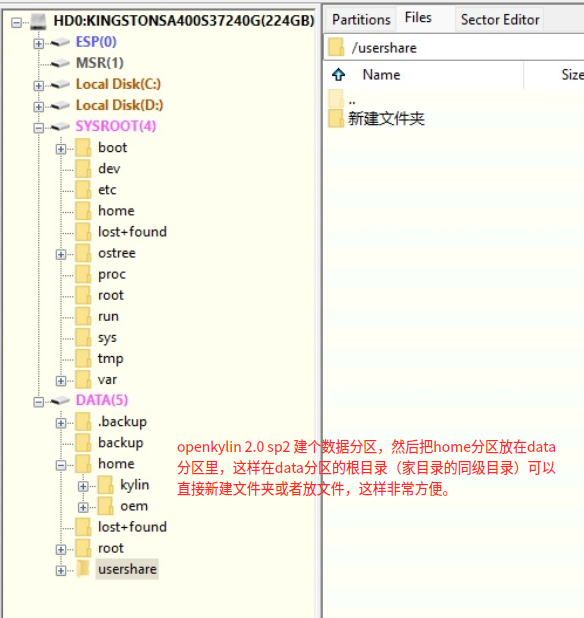Select the ostree folder label
The image size is (584, 618).
[117, 253]
